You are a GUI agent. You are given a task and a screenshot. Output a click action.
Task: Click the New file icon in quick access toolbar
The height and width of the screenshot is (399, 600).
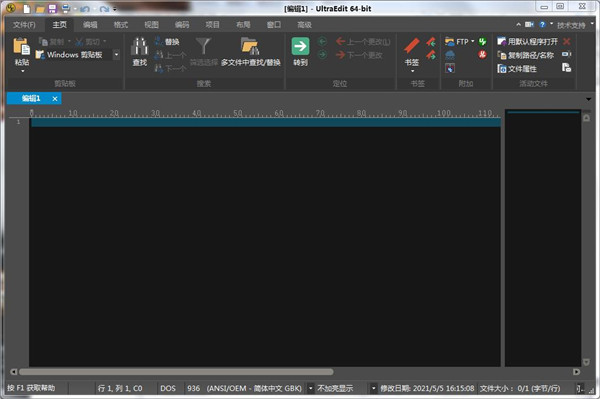[26, 8]
